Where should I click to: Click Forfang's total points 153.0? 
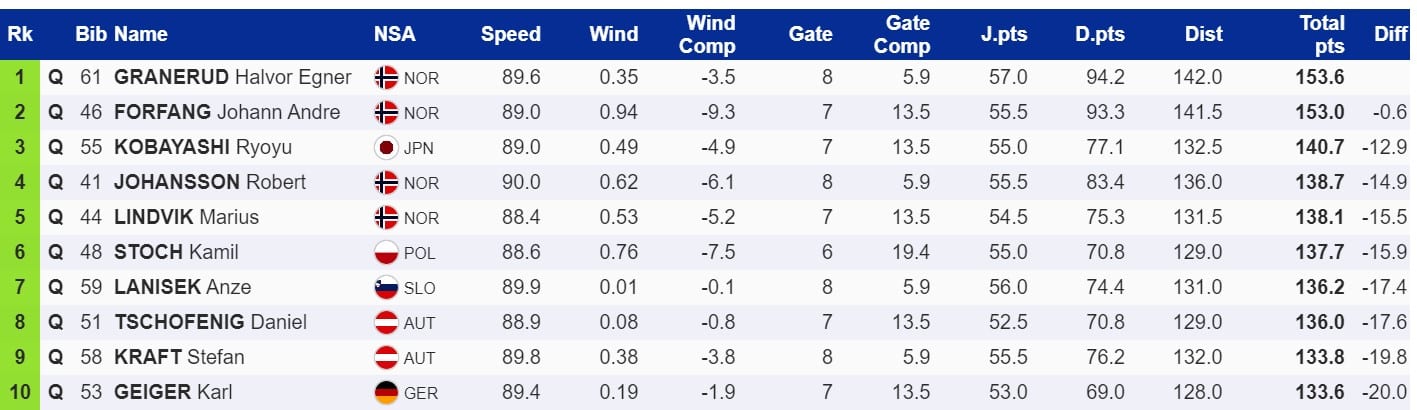click(1323, 112)
